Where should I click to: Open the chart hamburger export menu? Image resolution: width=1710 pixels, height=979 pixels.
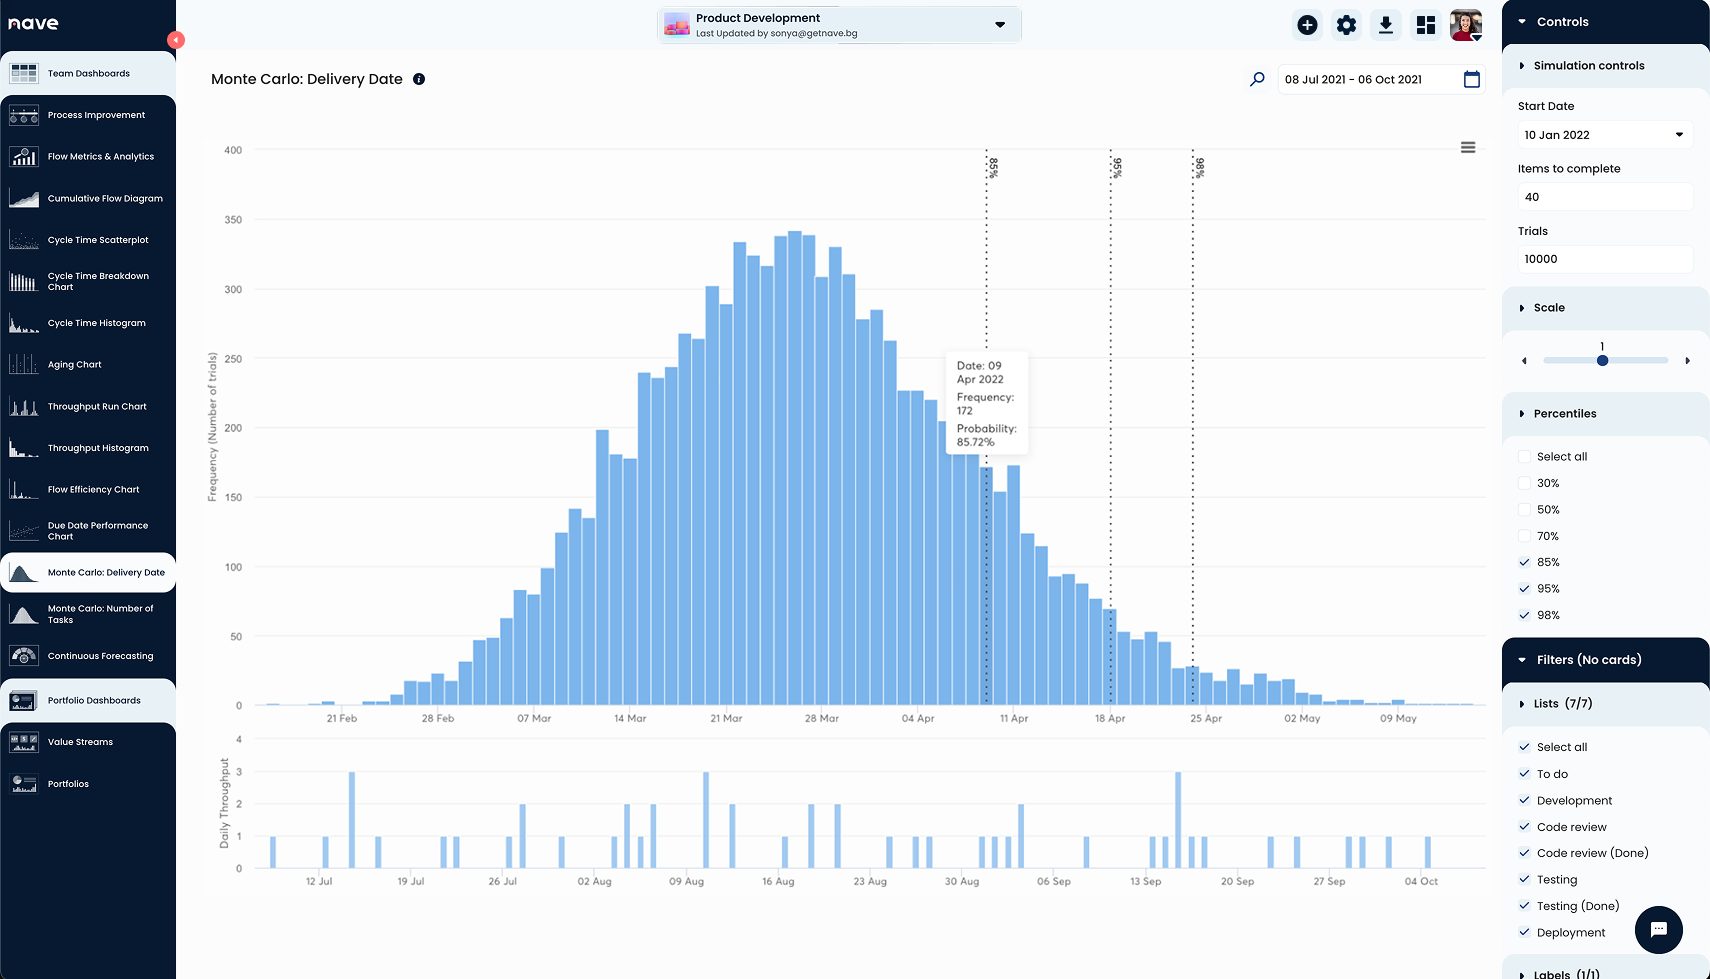[x=1468, y=147]
